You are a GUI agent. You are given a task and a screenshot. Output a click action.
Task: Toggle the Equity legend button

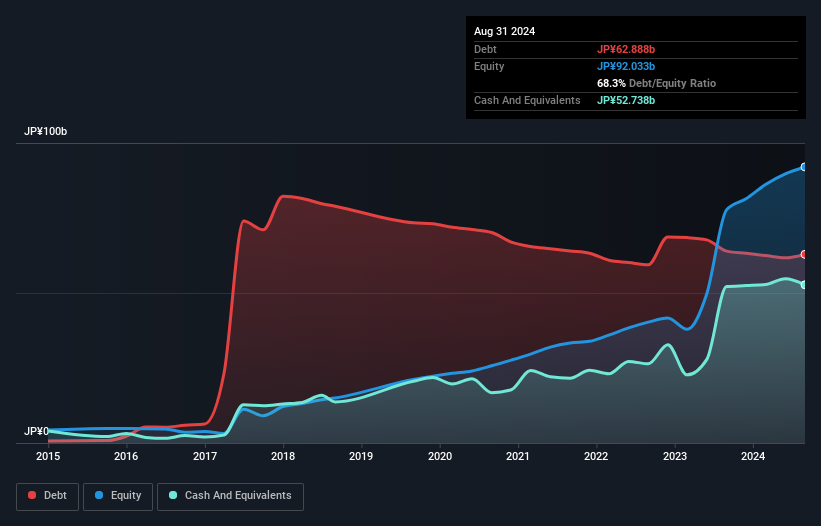[118, 496]
